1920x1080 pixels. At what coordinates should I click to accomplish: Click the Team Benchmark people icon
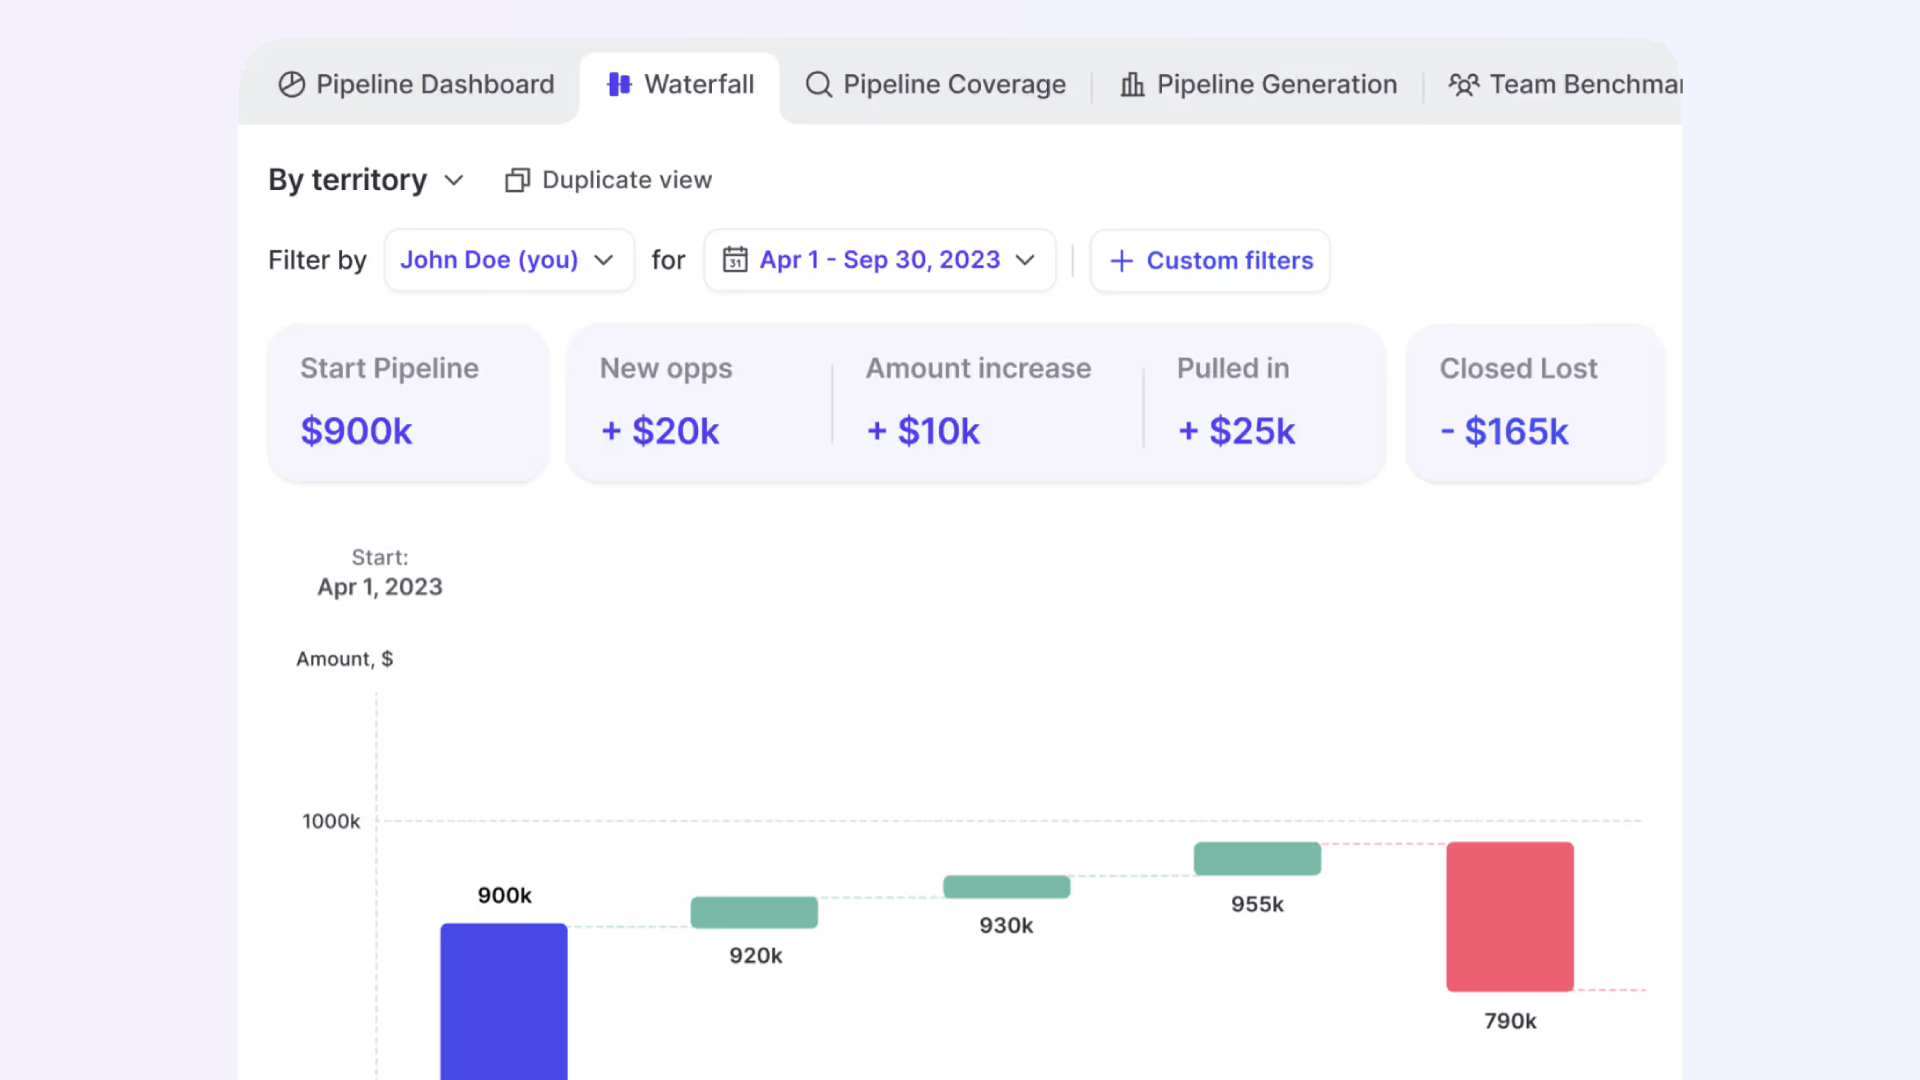pyautogui.click(x=1463, y=85)
